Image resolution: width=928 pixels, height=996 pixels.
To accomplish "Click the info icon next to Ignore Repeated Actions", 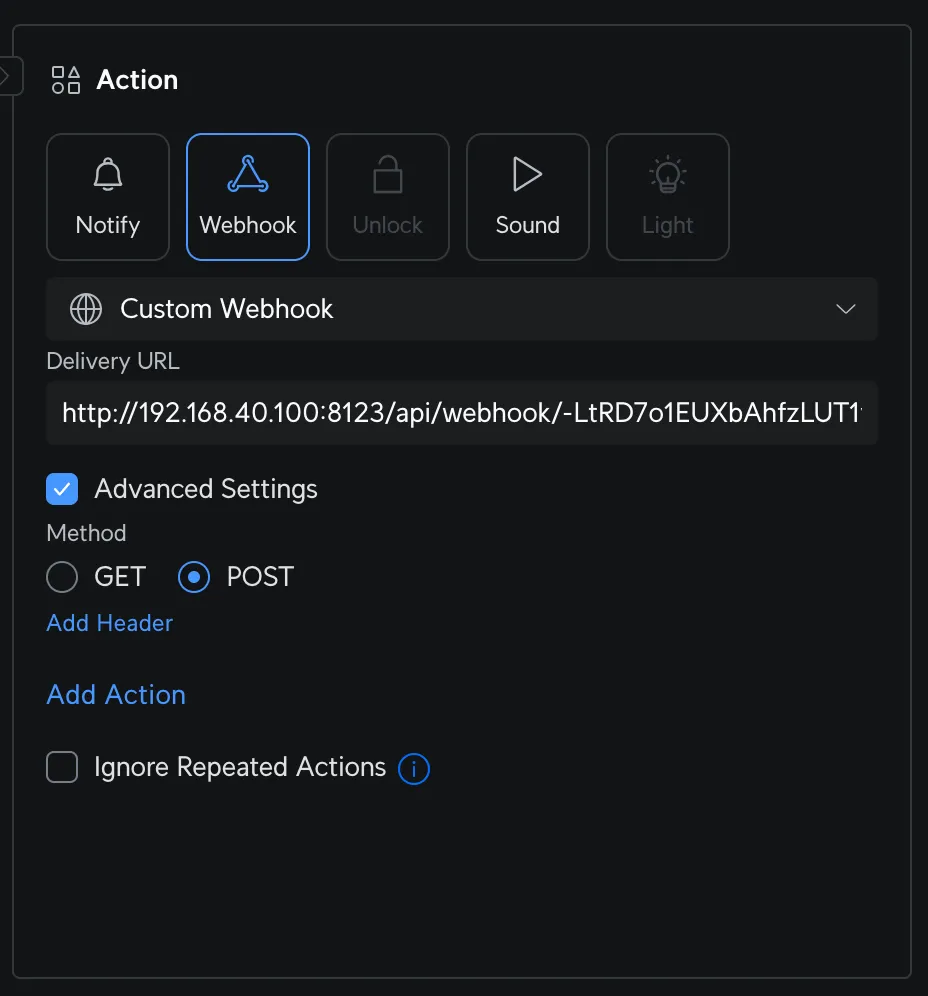I will 414,767.
